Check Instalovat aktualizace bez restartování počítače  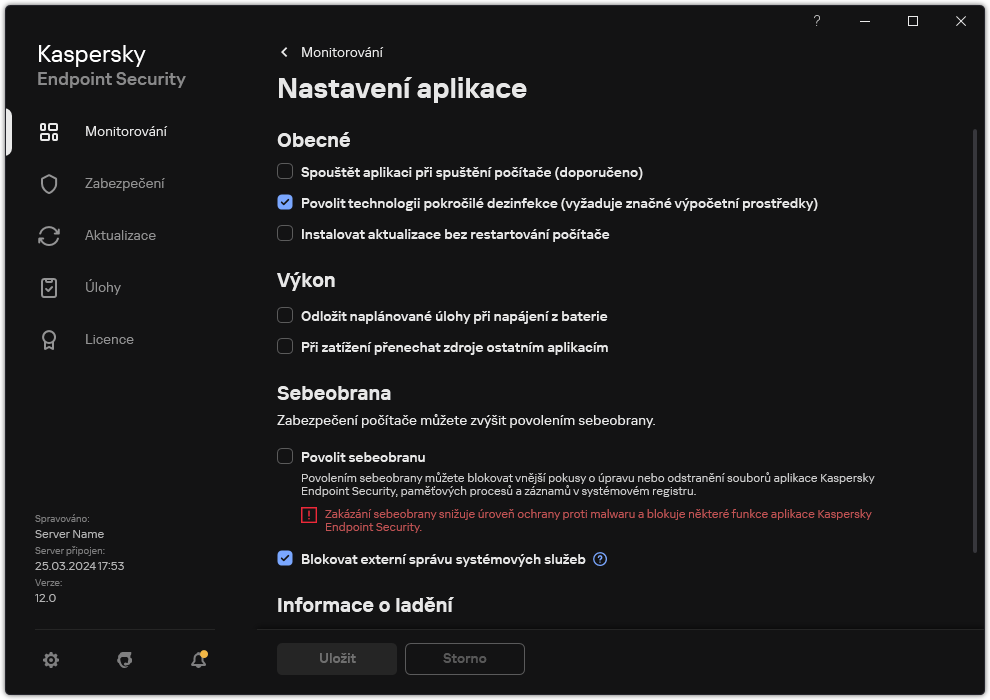coord(283,234)
